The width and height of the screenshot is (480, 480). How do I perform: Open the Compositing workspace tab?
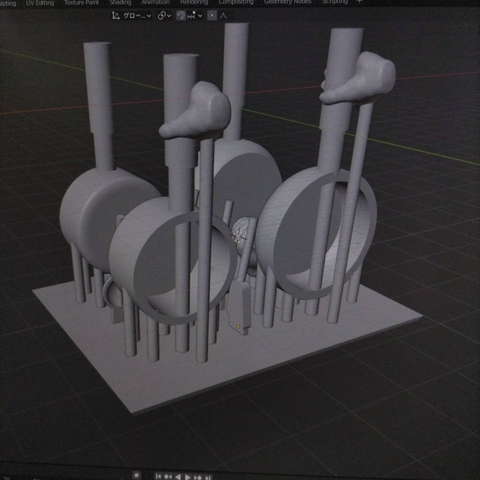click(236, 2)
